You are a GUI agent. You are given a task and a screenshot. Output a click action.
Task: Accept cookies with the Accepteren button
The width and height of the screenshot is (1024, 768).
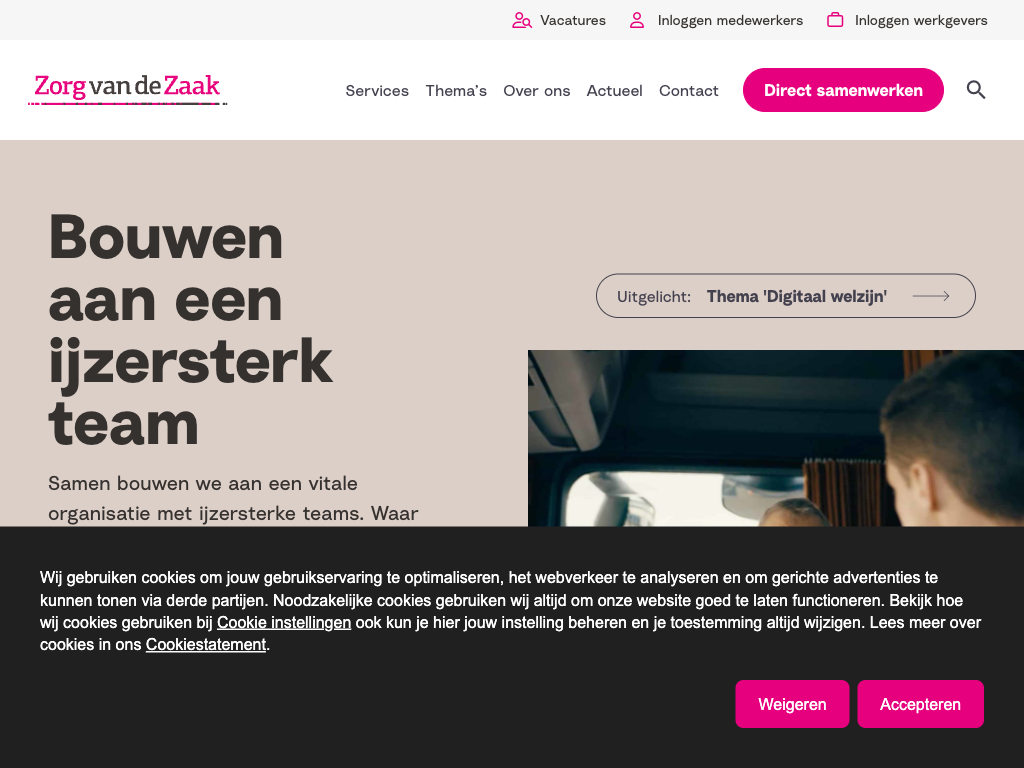920,704
